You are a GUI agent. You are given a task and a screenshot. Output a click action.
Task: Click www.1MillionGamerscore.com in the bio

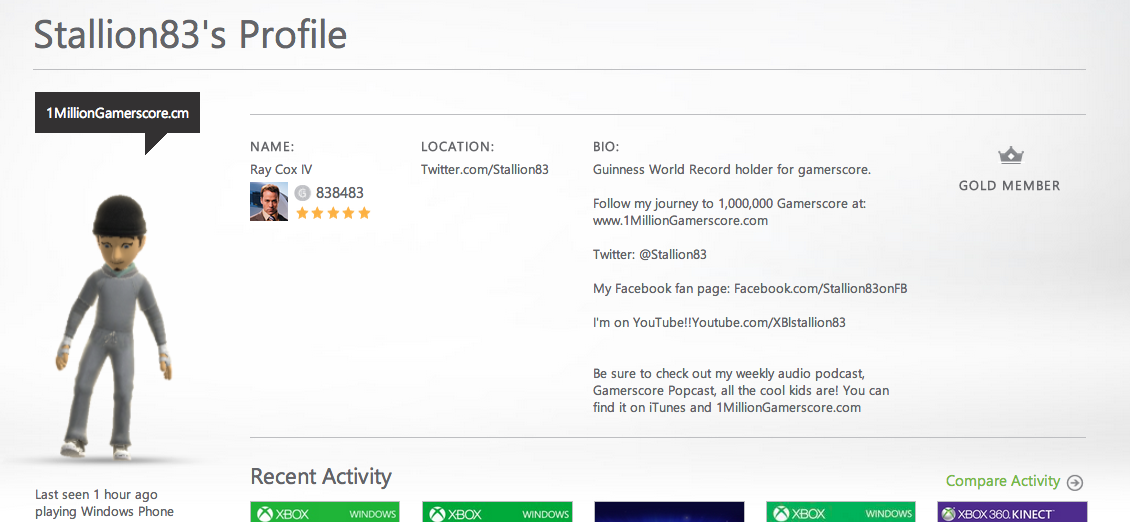(680, 221)
